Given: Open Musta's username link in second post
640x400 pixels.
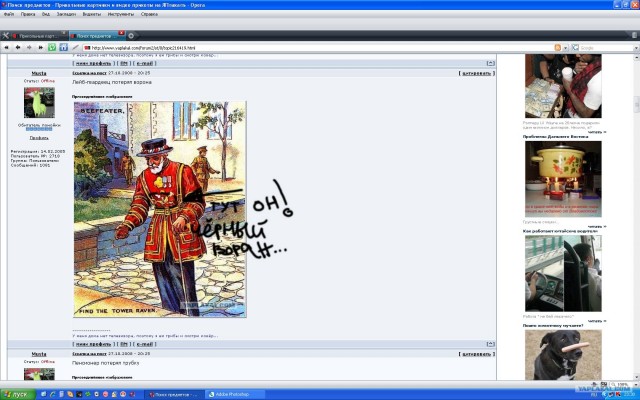Looking at the screenshot, I should pos(39,354).
